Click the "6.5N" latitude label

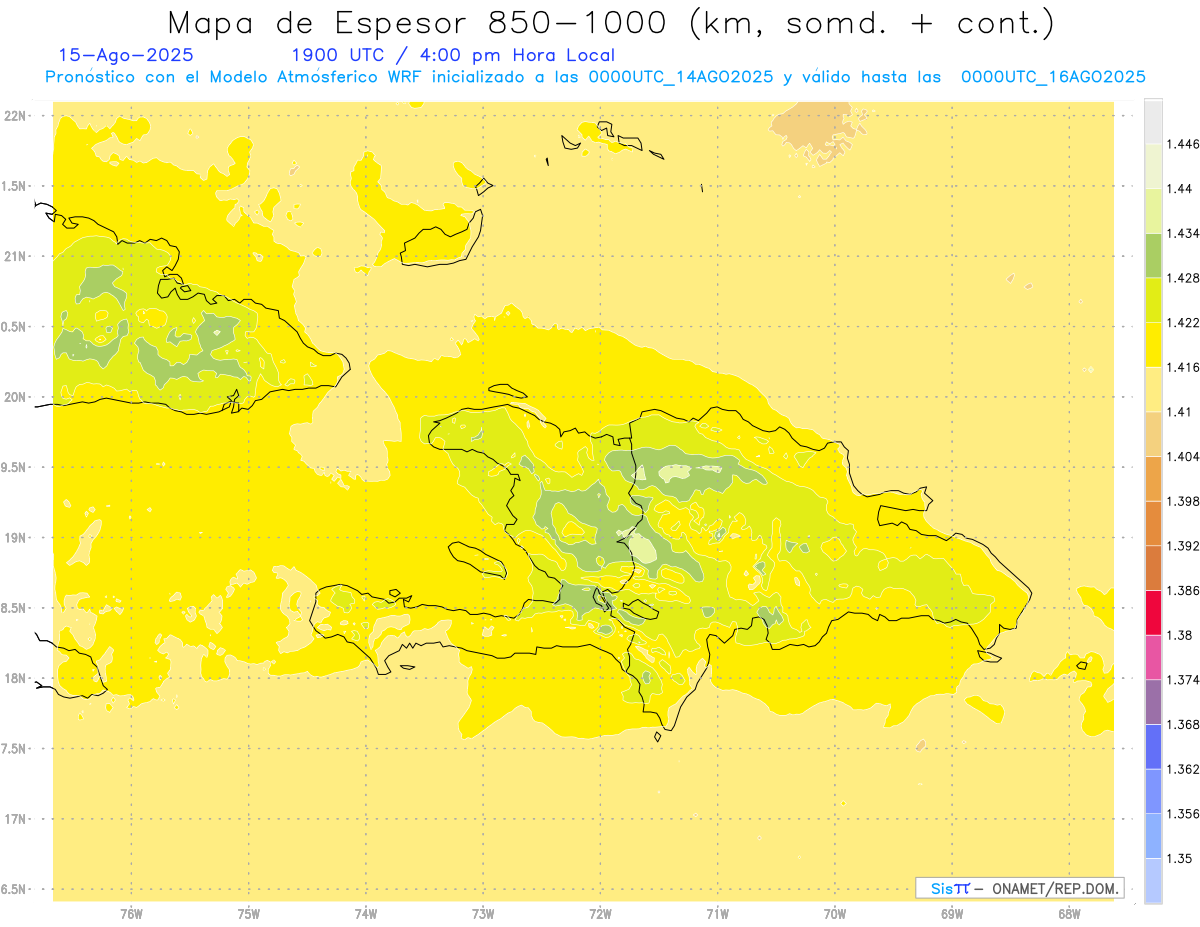point(14,889)
